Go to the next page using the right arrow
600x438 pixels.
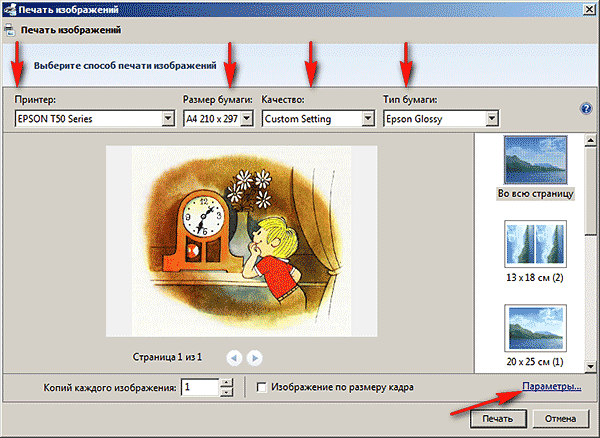point(254,356)
